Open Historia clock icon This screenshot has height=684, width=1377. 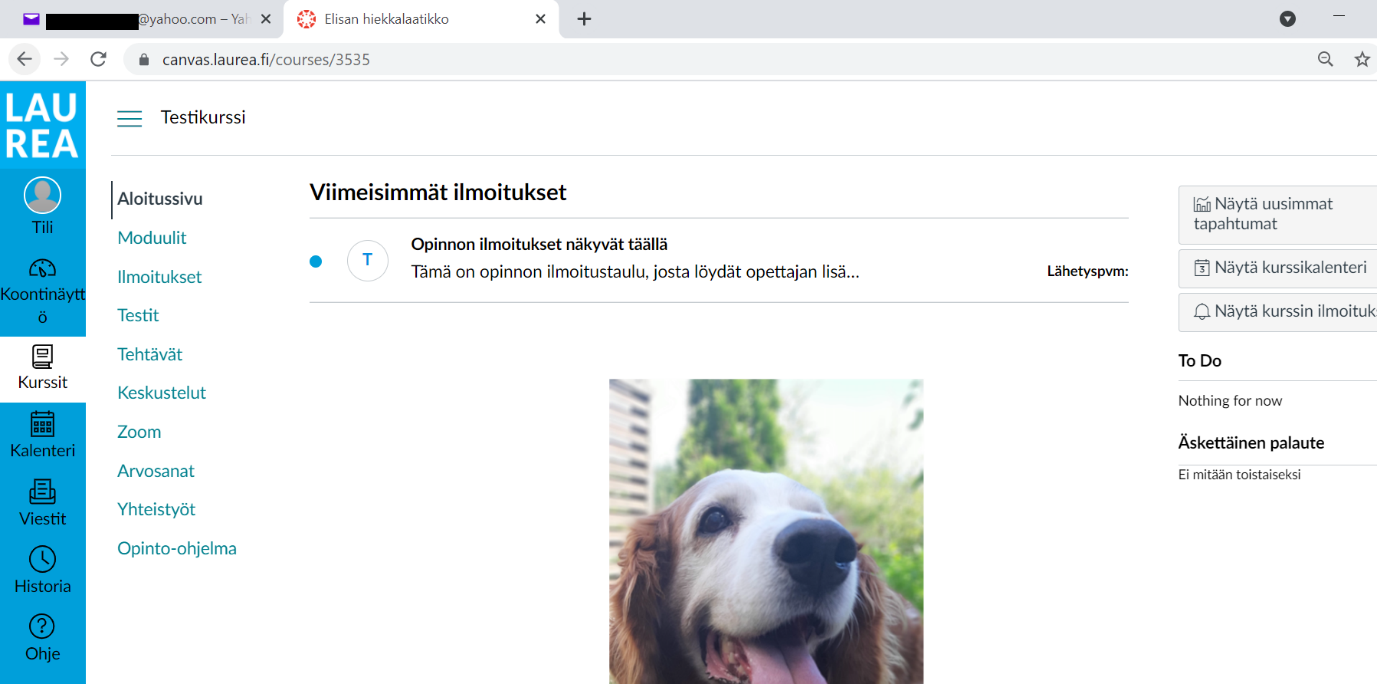click(42, 559)
